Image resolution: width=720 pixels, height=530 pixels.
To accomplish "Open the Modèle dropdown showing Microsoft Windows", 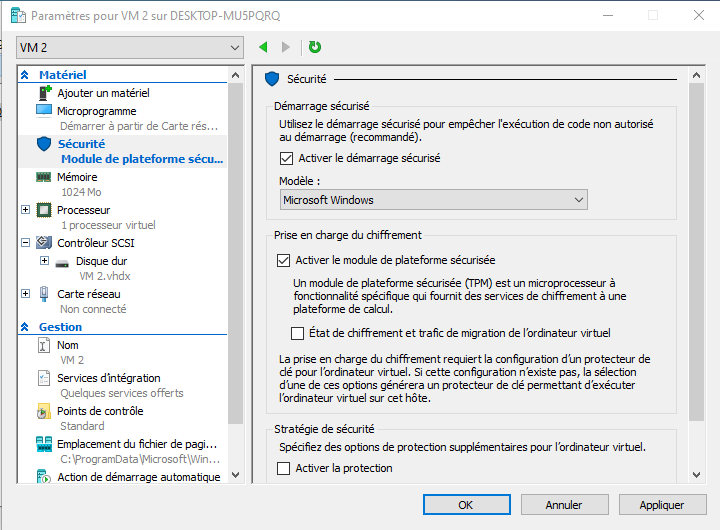I will [x=433, y=200].
